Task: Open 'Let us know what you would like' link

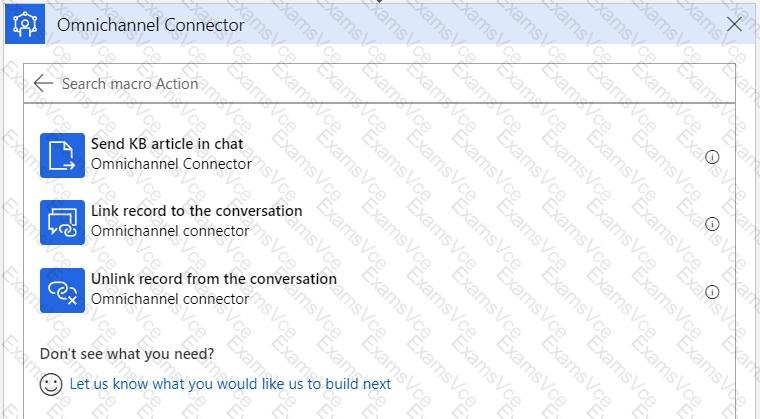Action: pyautogui.click(x=230, y=384)
